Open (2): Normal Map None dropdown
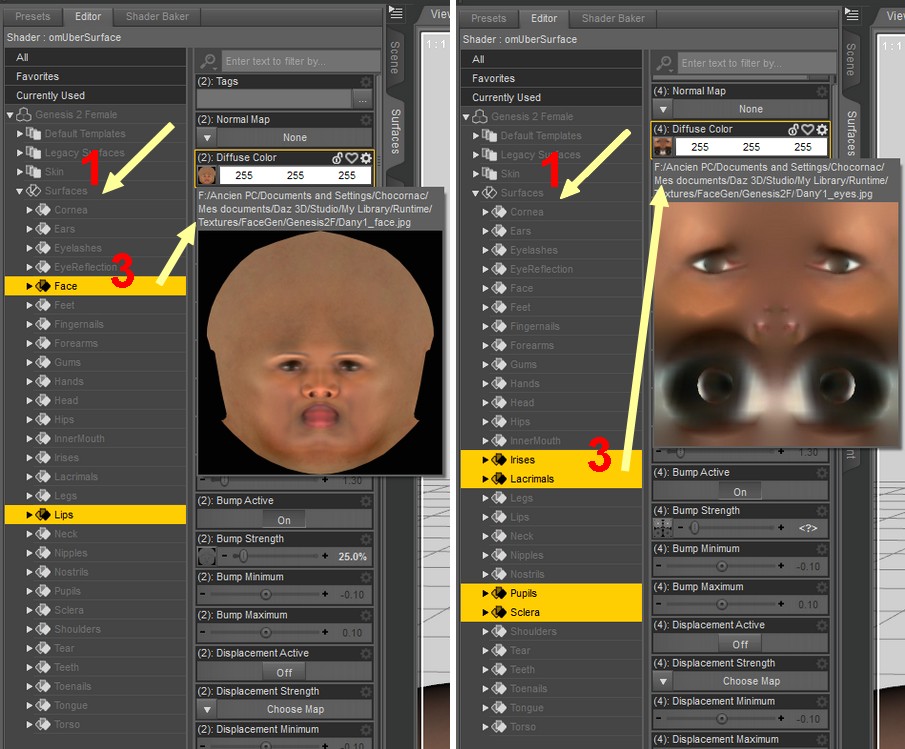Viewport: 905px width, 749px height. (x=285, y=137)
